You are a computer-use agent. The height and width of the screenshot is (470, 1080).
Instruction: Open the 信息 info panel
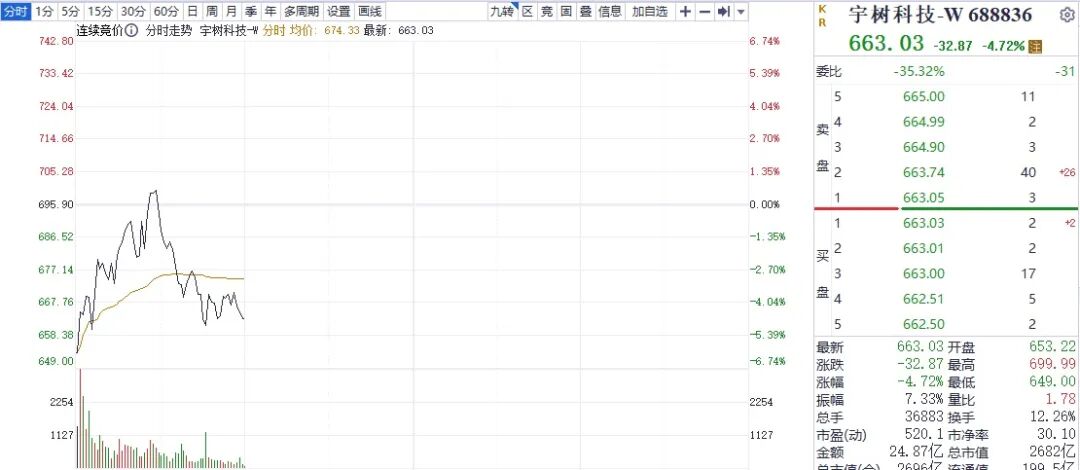click(x=610, y=11)
